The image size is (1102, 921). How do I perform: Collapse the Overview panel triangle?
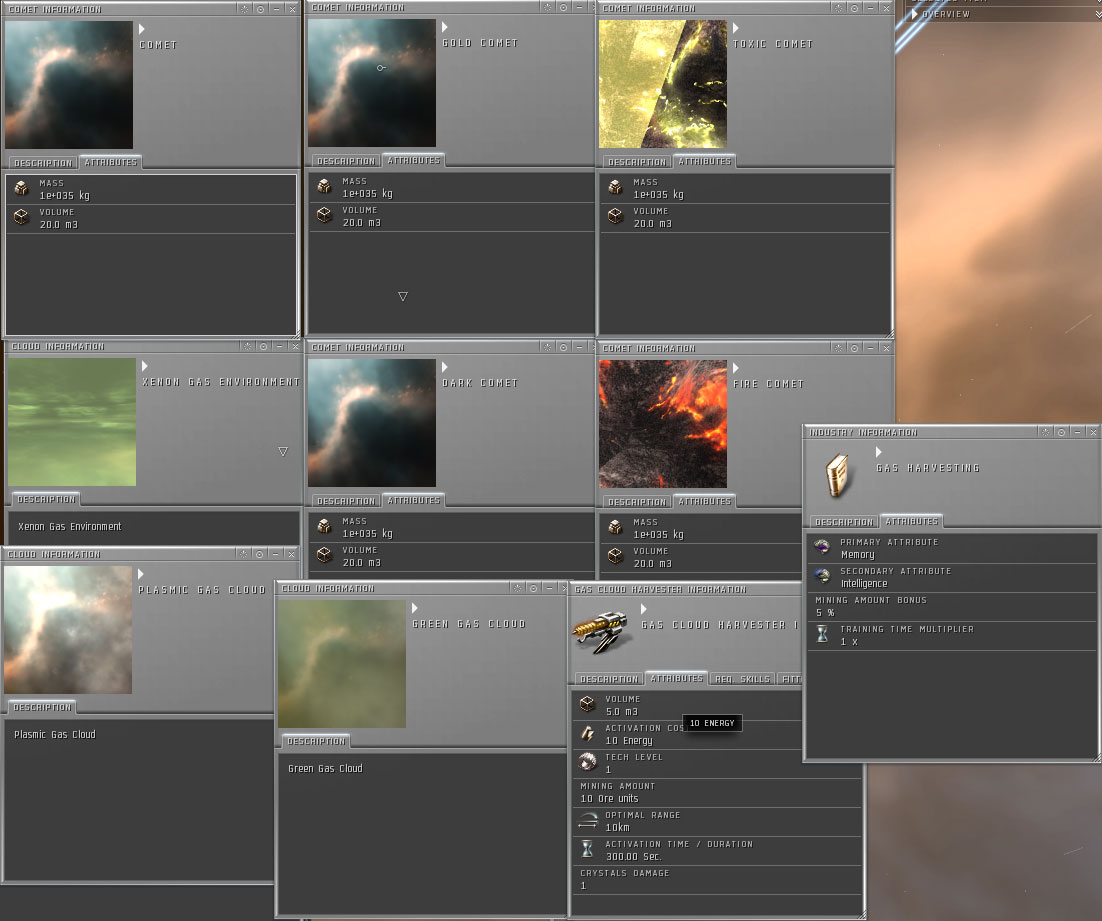pos(914,13)
